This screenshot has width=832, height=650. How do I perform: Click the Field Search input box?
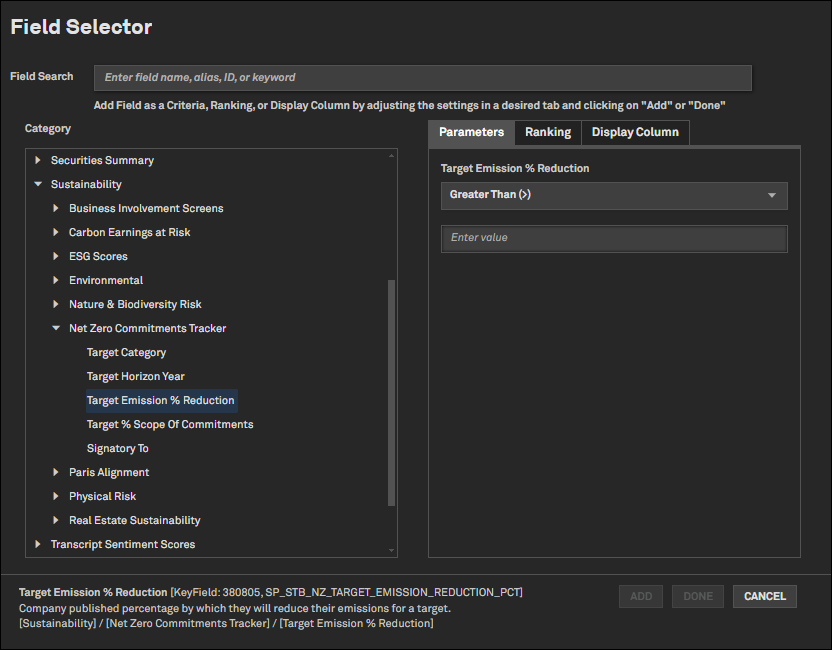click(422, 77)
